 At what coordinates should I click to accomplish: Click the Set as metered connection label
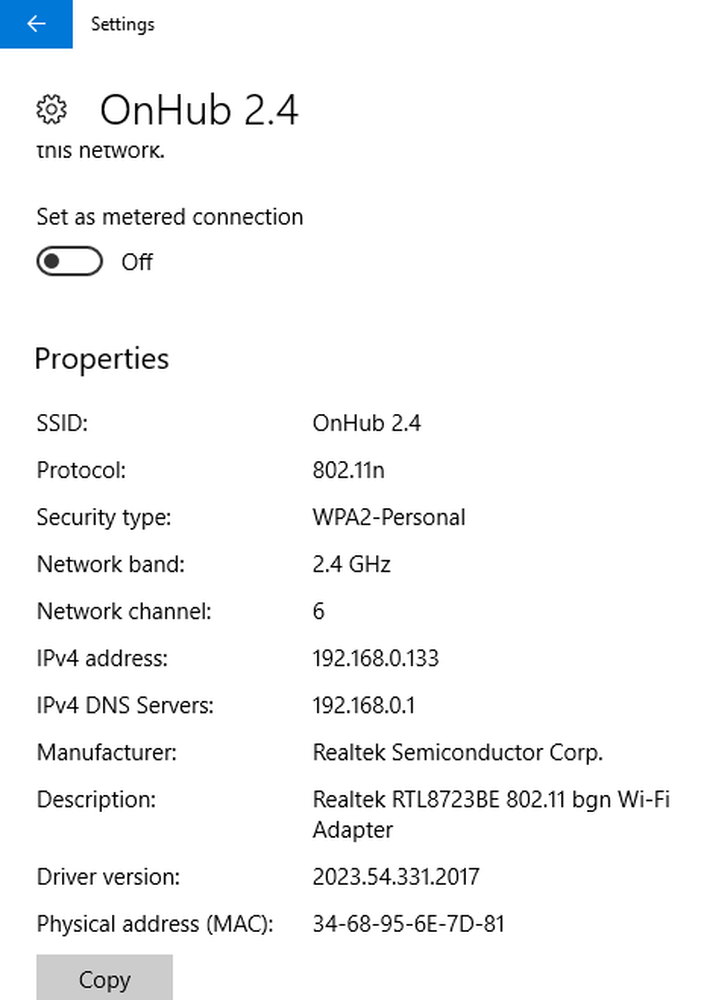[x=170, y=217]
